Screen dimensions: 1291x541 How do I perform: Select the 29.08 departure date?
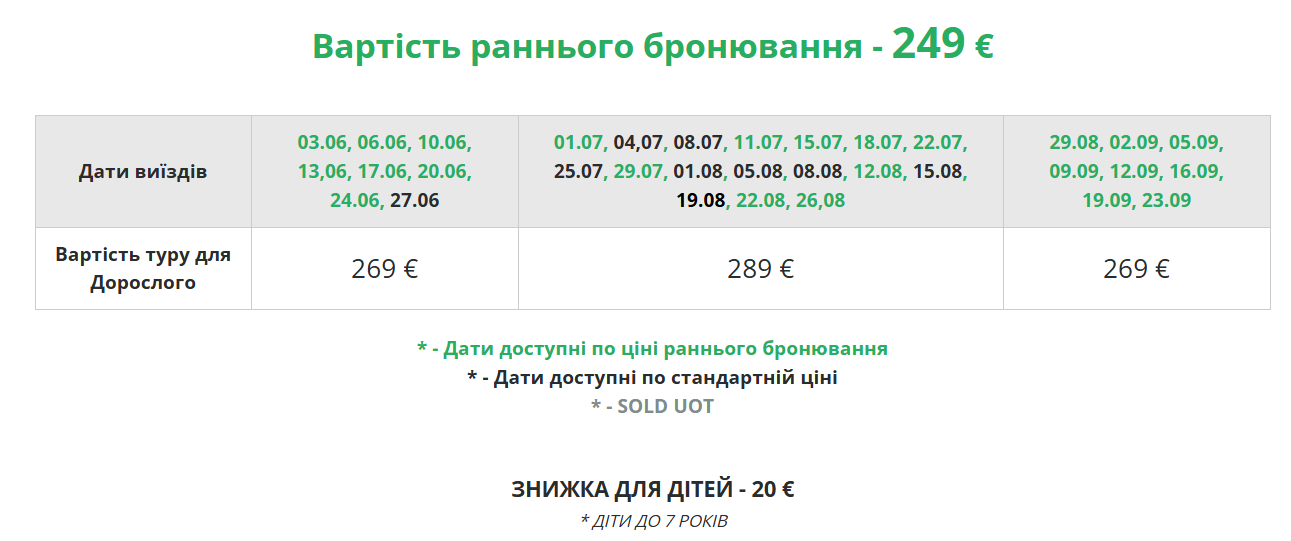[x=1074, y=142]
